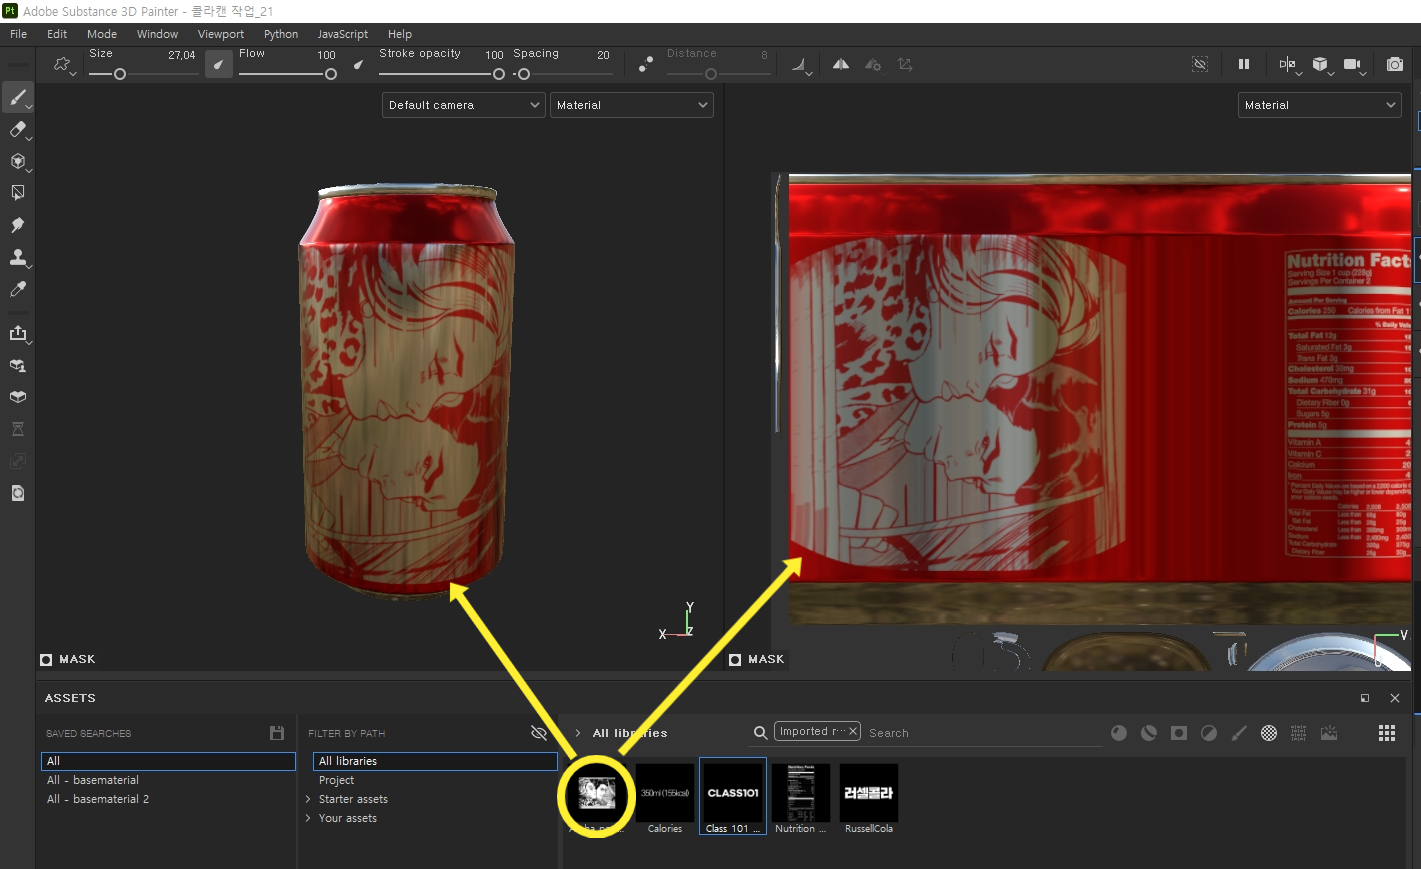
Task: Toggle pen pressure for Size
Action: pyautogui.click(x=219, y=65)
